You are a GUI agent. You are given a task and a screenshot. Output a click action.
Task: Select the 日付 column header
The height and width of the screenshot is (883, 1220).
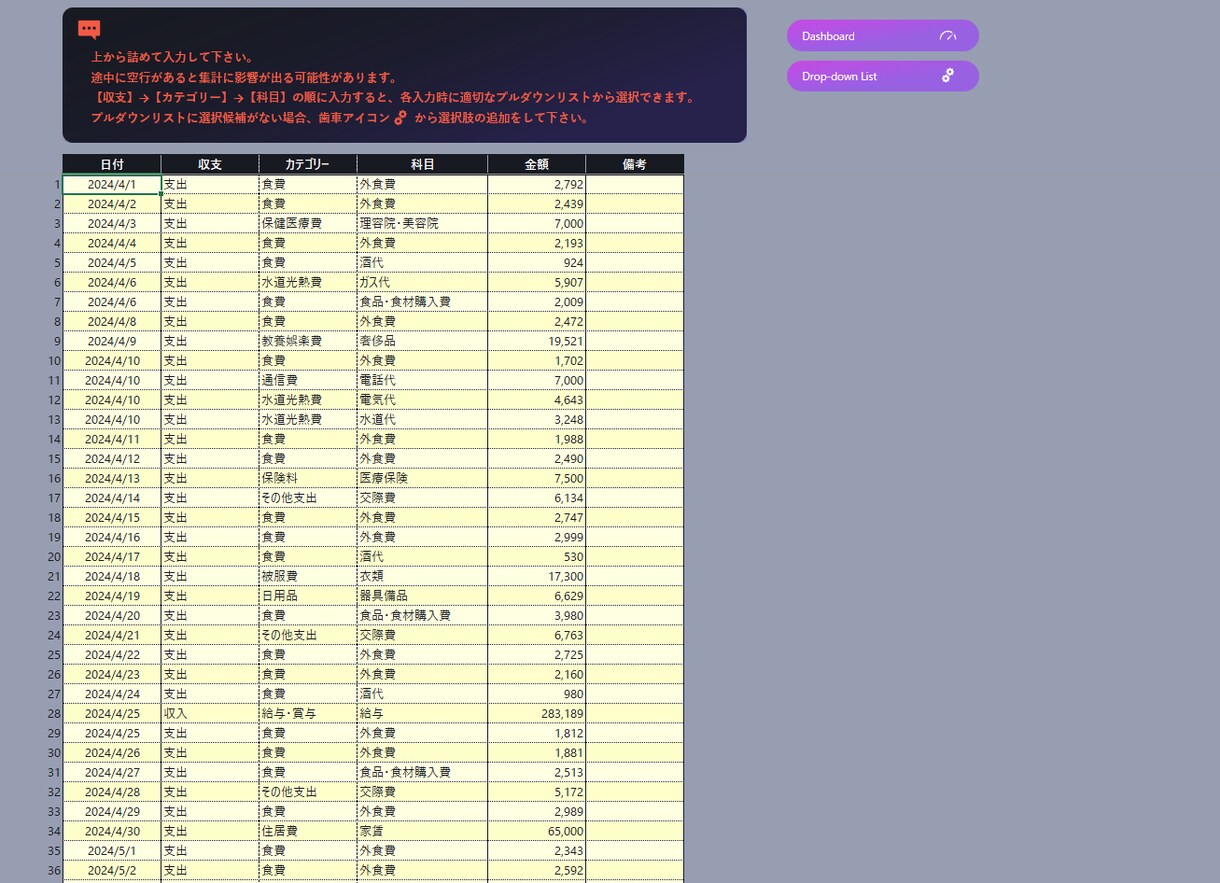pyautogui.click(x=112, y=164)
